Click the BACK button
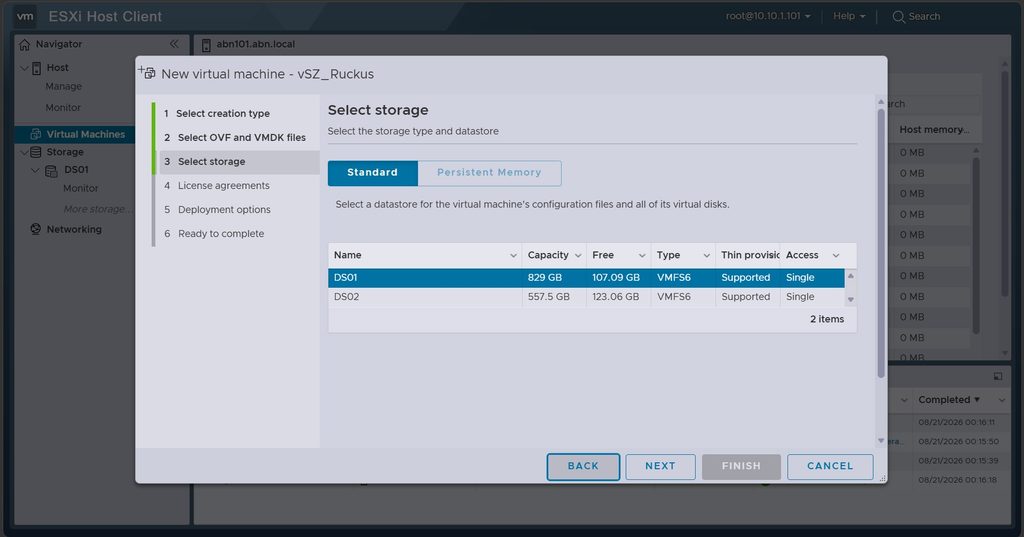The image size is (1024, 537). click(583, 466)
